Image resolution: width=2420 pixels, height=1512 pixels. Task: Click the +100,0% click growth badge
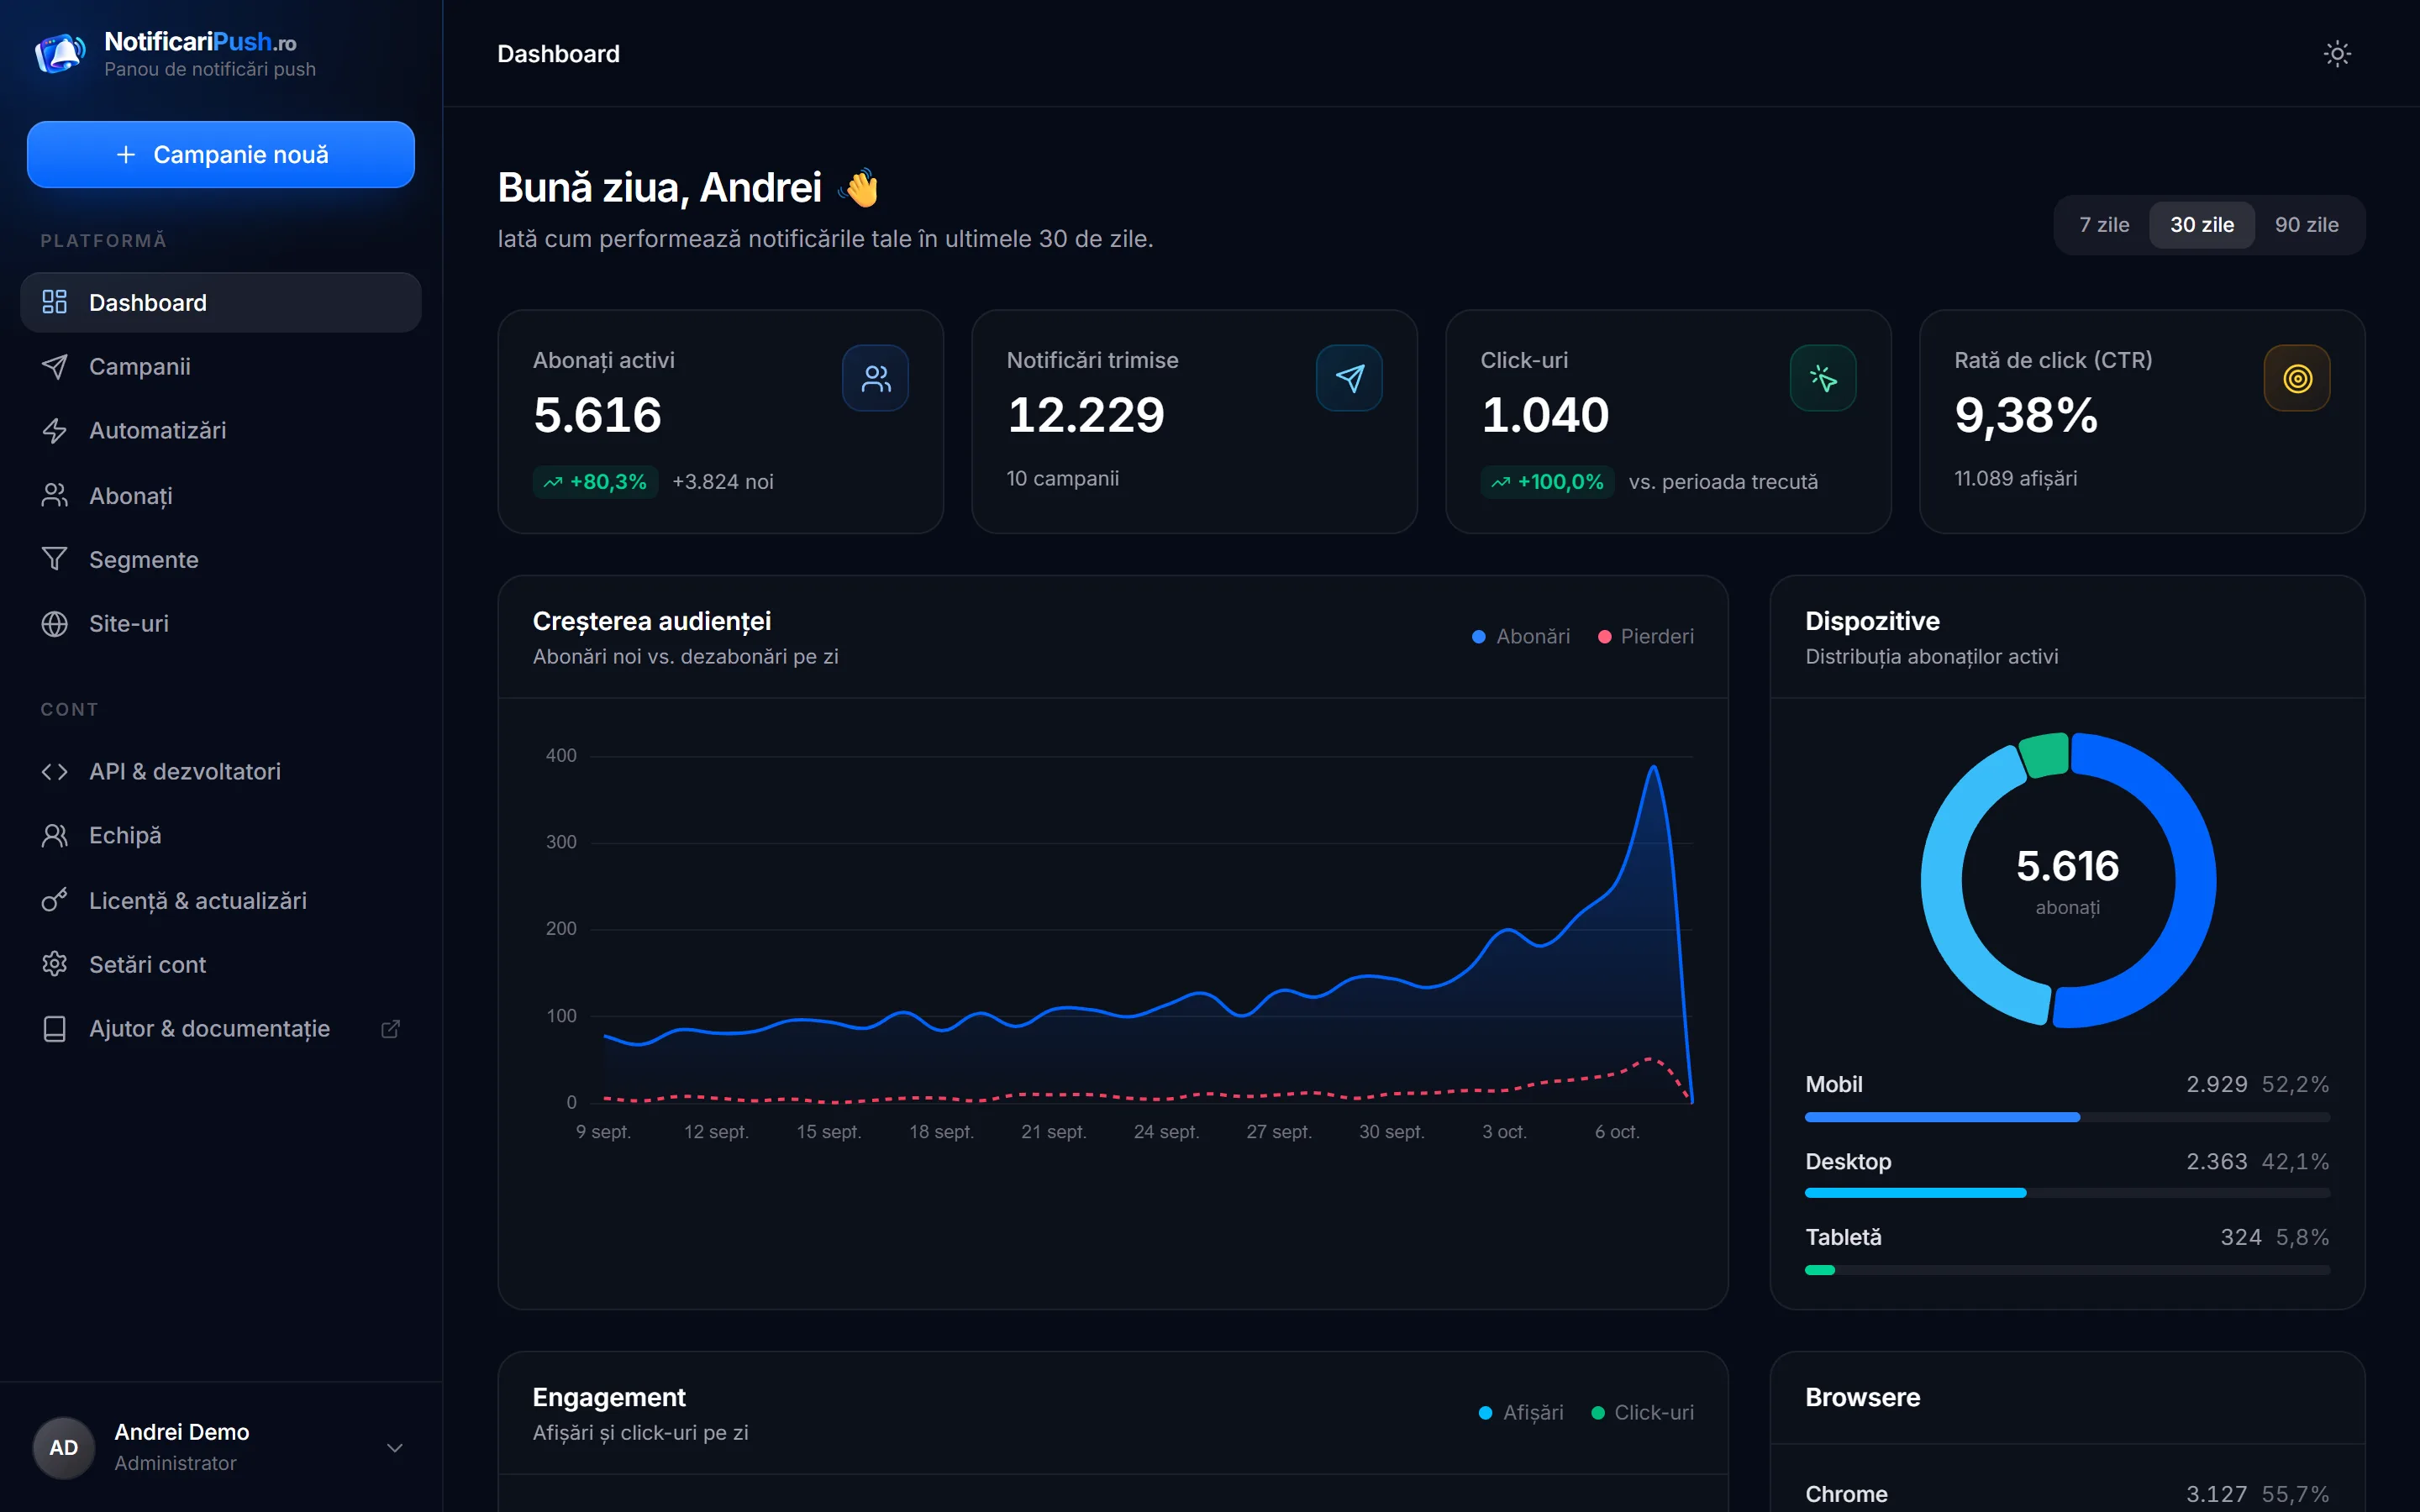coord(1547,482)
